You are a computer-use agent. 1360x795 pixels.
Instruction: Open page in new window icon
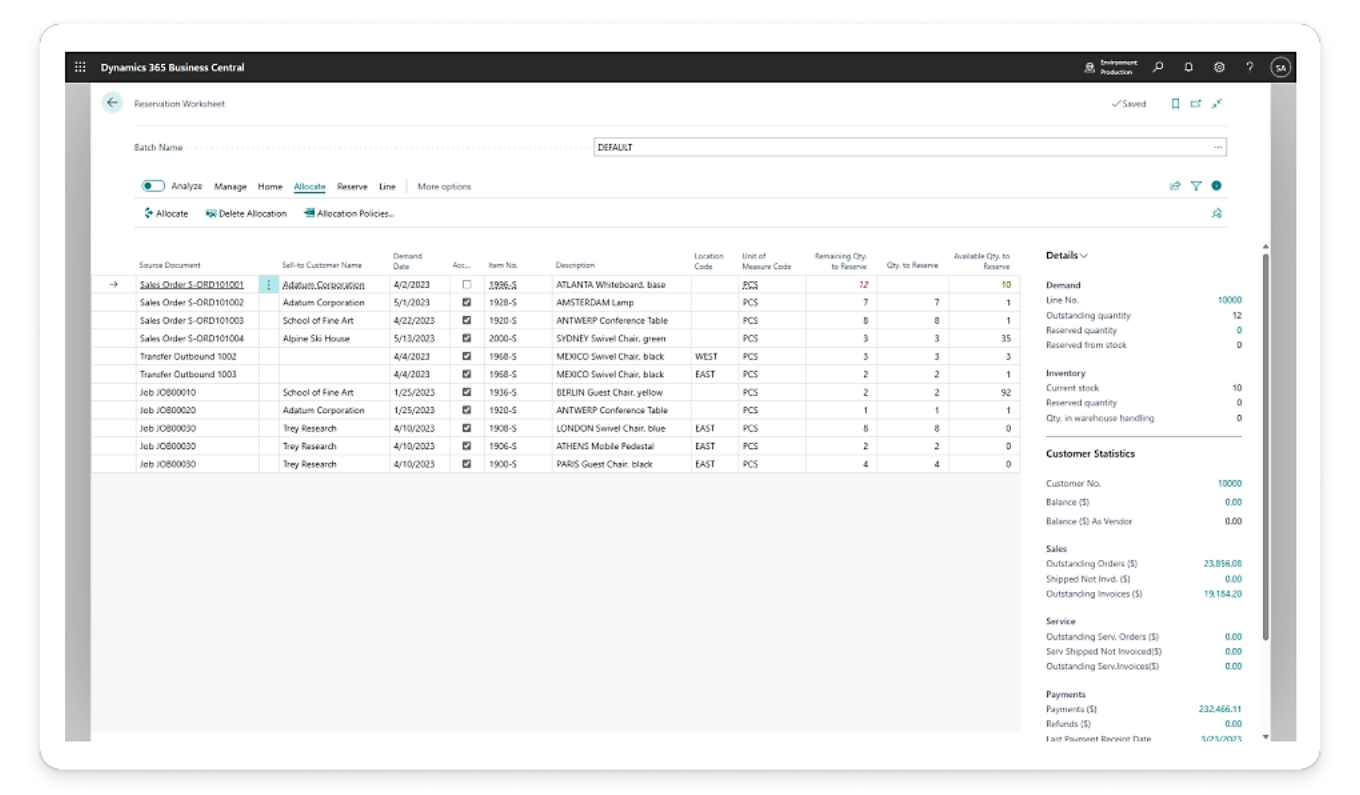coord(1195,104)
